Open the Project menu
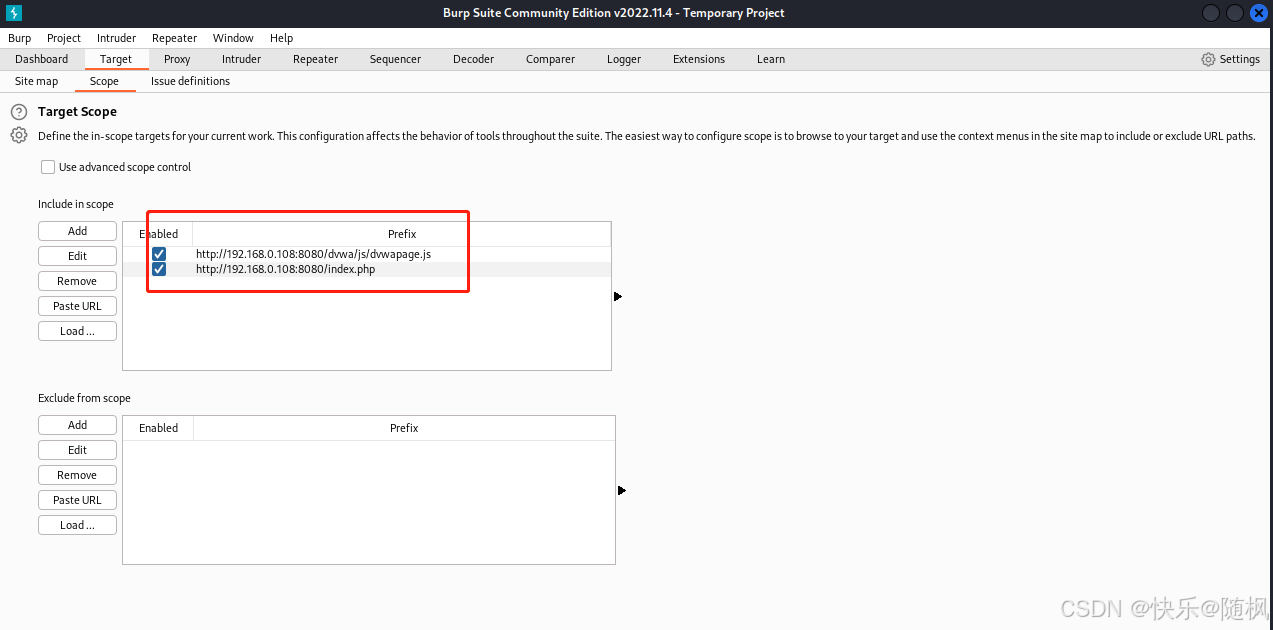 (x=64, y=38)
